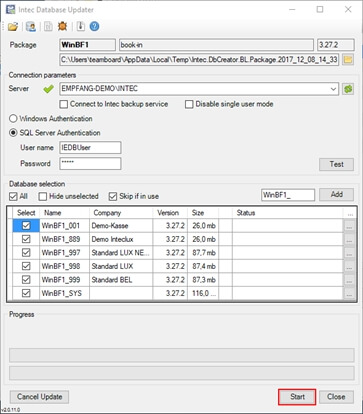Image resolution: width=363 pixels, height=414 pixels.
Task: Click the open folder toolbar icon
Action: (x=13, y=26)
